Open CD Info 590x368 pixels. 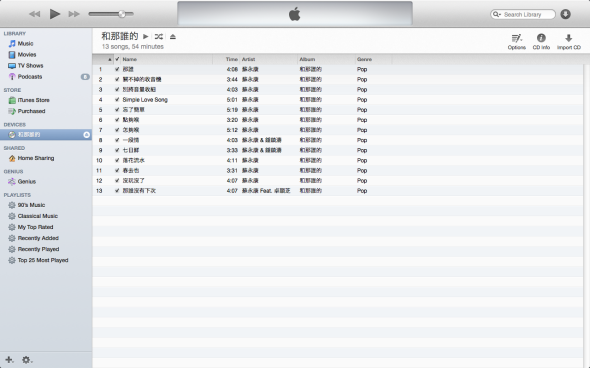[541, 42]
